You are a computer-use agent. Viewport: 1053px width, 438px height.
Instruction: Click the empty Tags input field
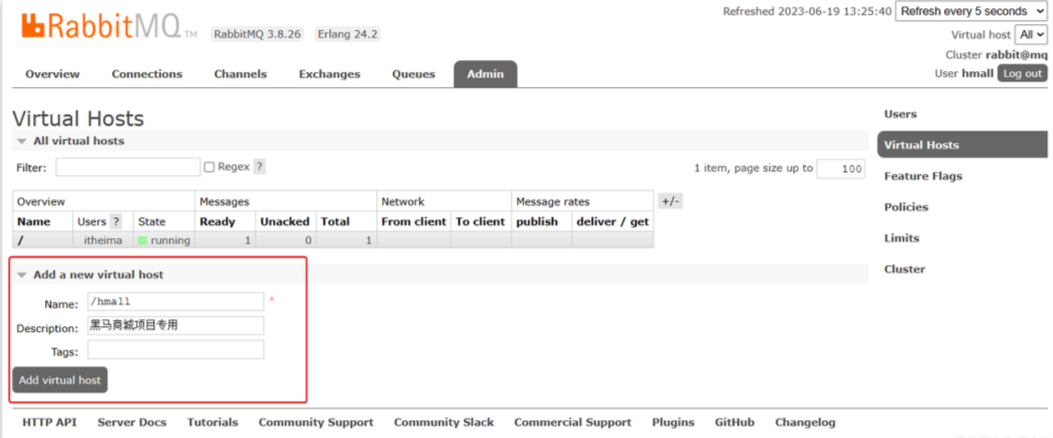(175, 350)
